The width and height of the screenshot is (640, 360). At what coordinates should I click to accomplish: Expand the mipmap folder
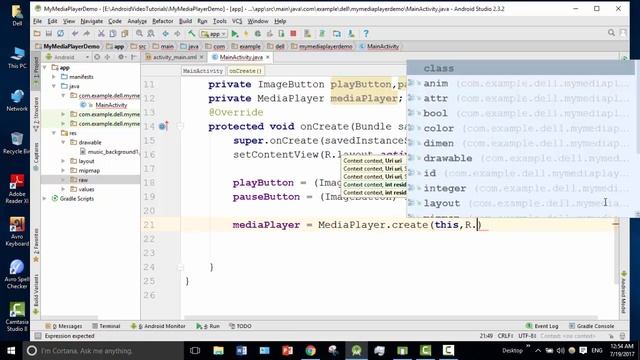[63, 171]
